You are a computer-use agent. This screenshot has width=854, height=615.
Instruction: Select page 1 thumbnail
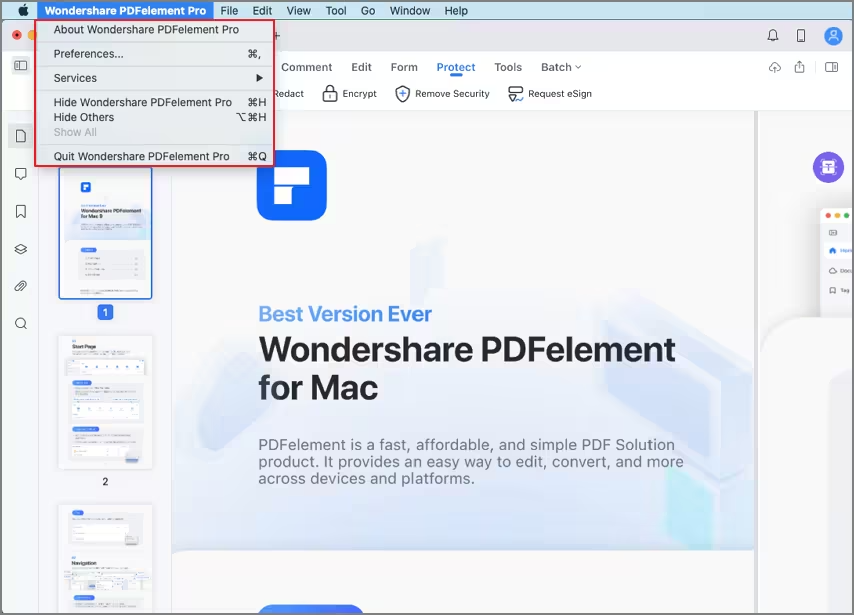[x=105, y=233]
